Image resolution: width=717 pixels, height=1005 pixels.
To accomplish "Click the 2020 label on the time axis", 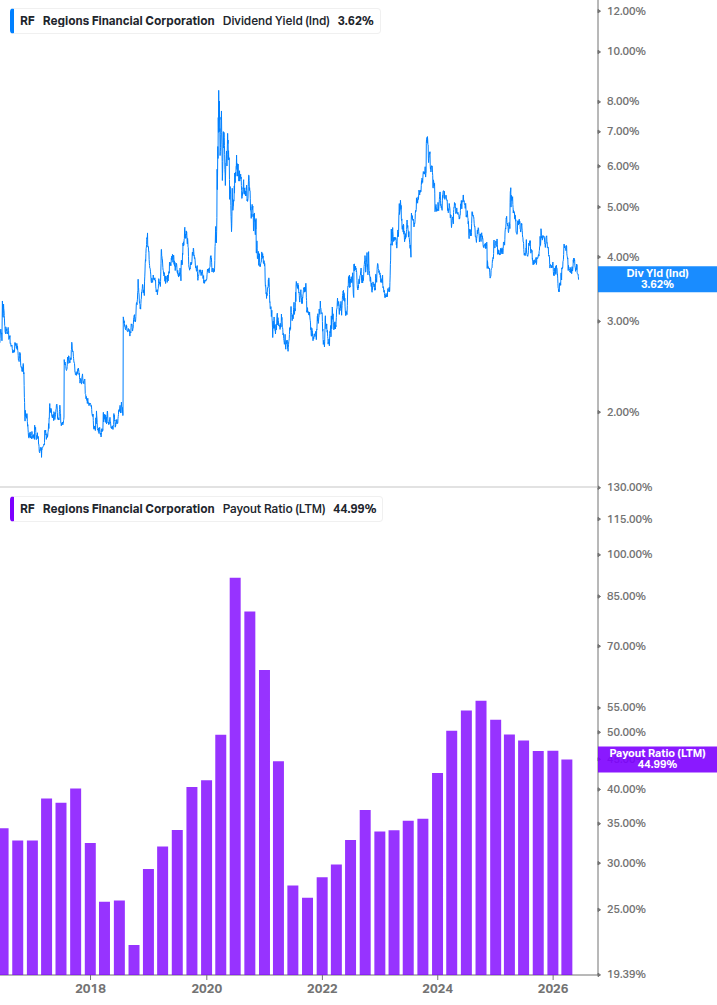I will [206, 988].
